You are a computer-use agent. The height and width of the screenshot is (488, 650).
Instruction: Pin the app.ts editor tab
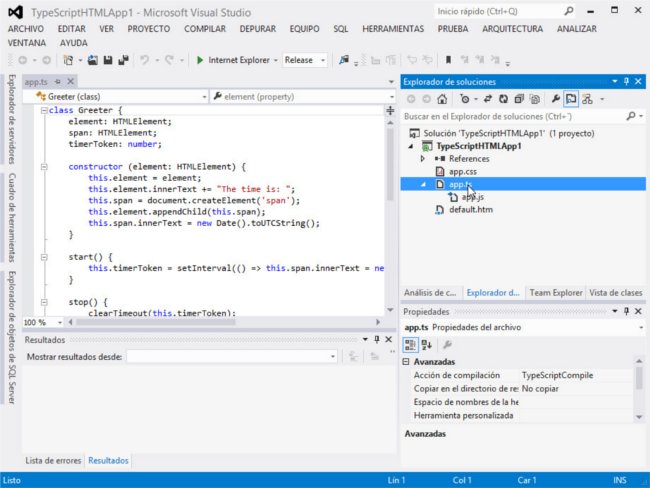(58, 82)
